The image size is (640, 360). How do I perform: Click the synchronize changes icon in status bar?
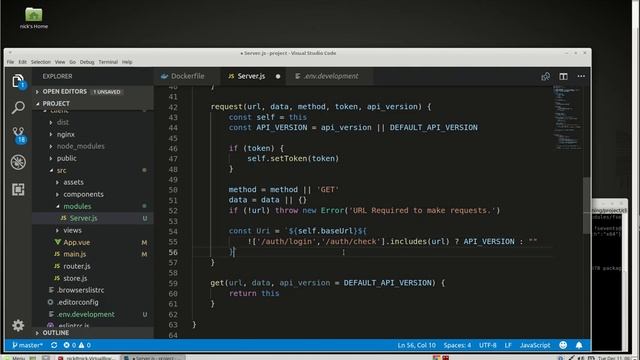point(54,345)
